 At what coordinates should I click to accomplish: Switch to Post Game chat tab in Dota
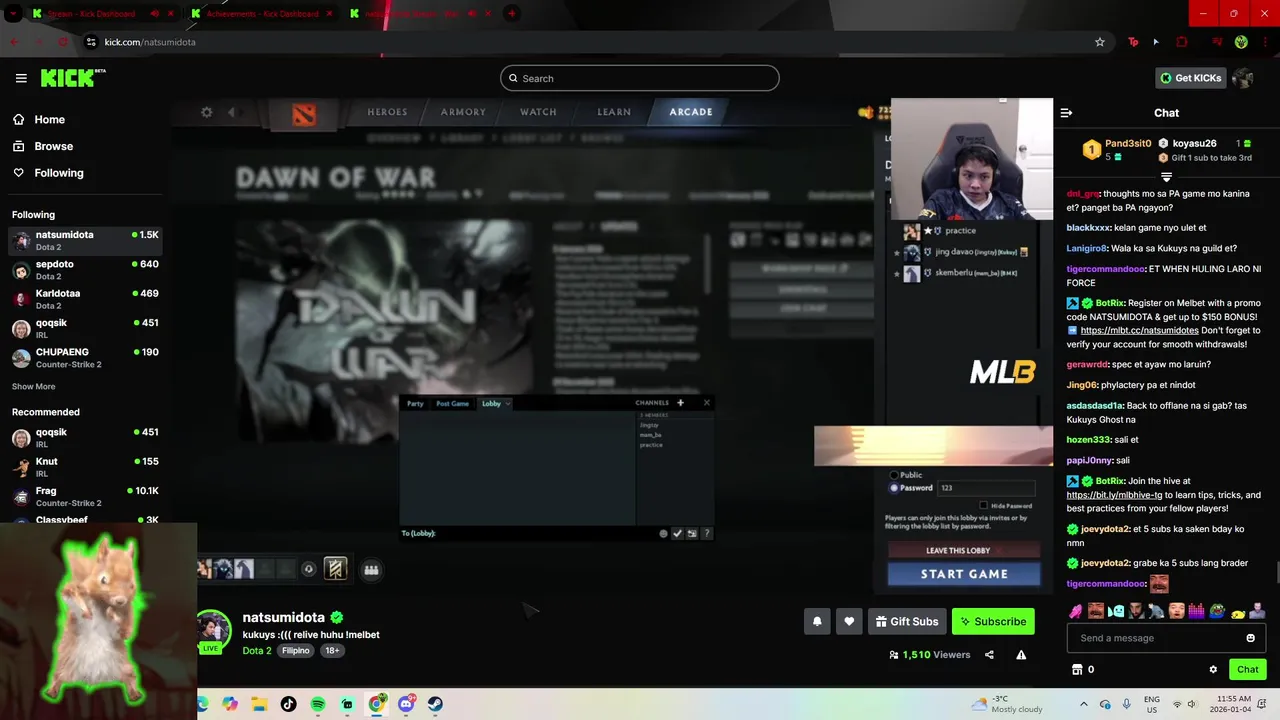(x=452, y=404)
